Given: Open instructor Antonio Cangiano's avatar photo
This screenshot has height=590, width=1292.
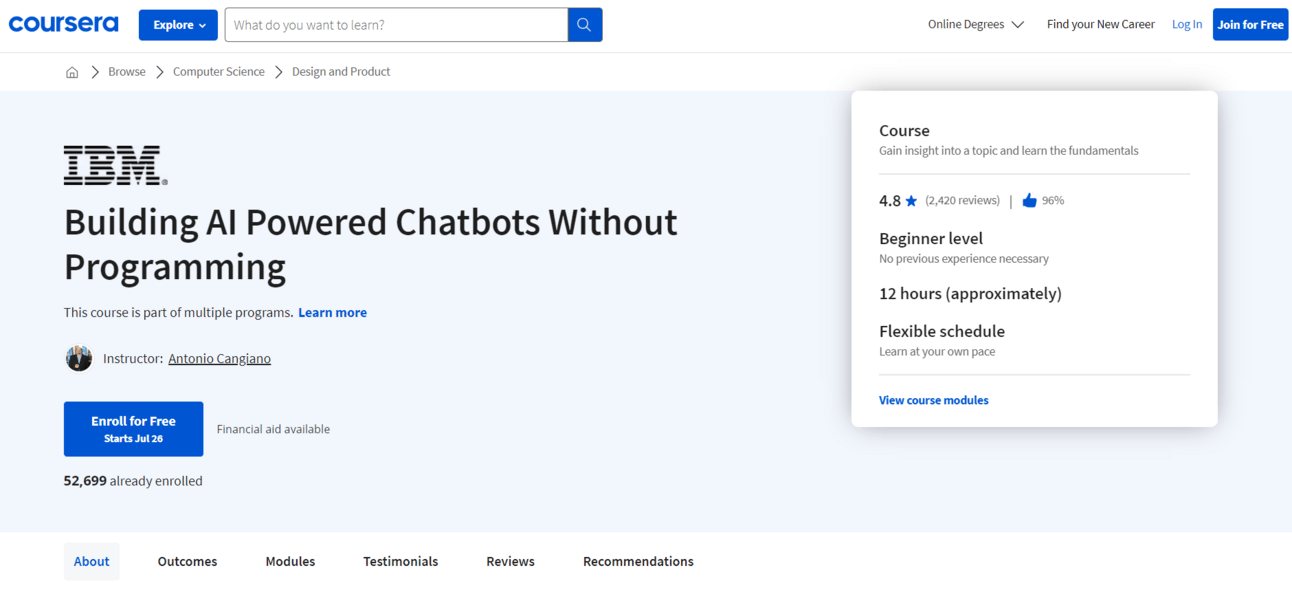Looking at the screenshot, I should pyautogui.click(x=79, y=358).
